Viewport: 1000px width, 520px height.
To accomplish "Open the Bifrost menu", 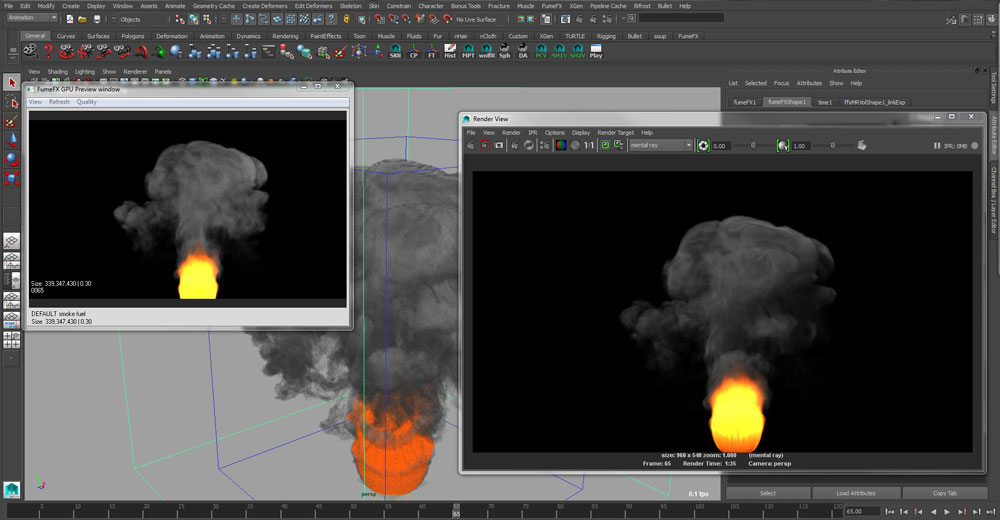I will (642, 6).
